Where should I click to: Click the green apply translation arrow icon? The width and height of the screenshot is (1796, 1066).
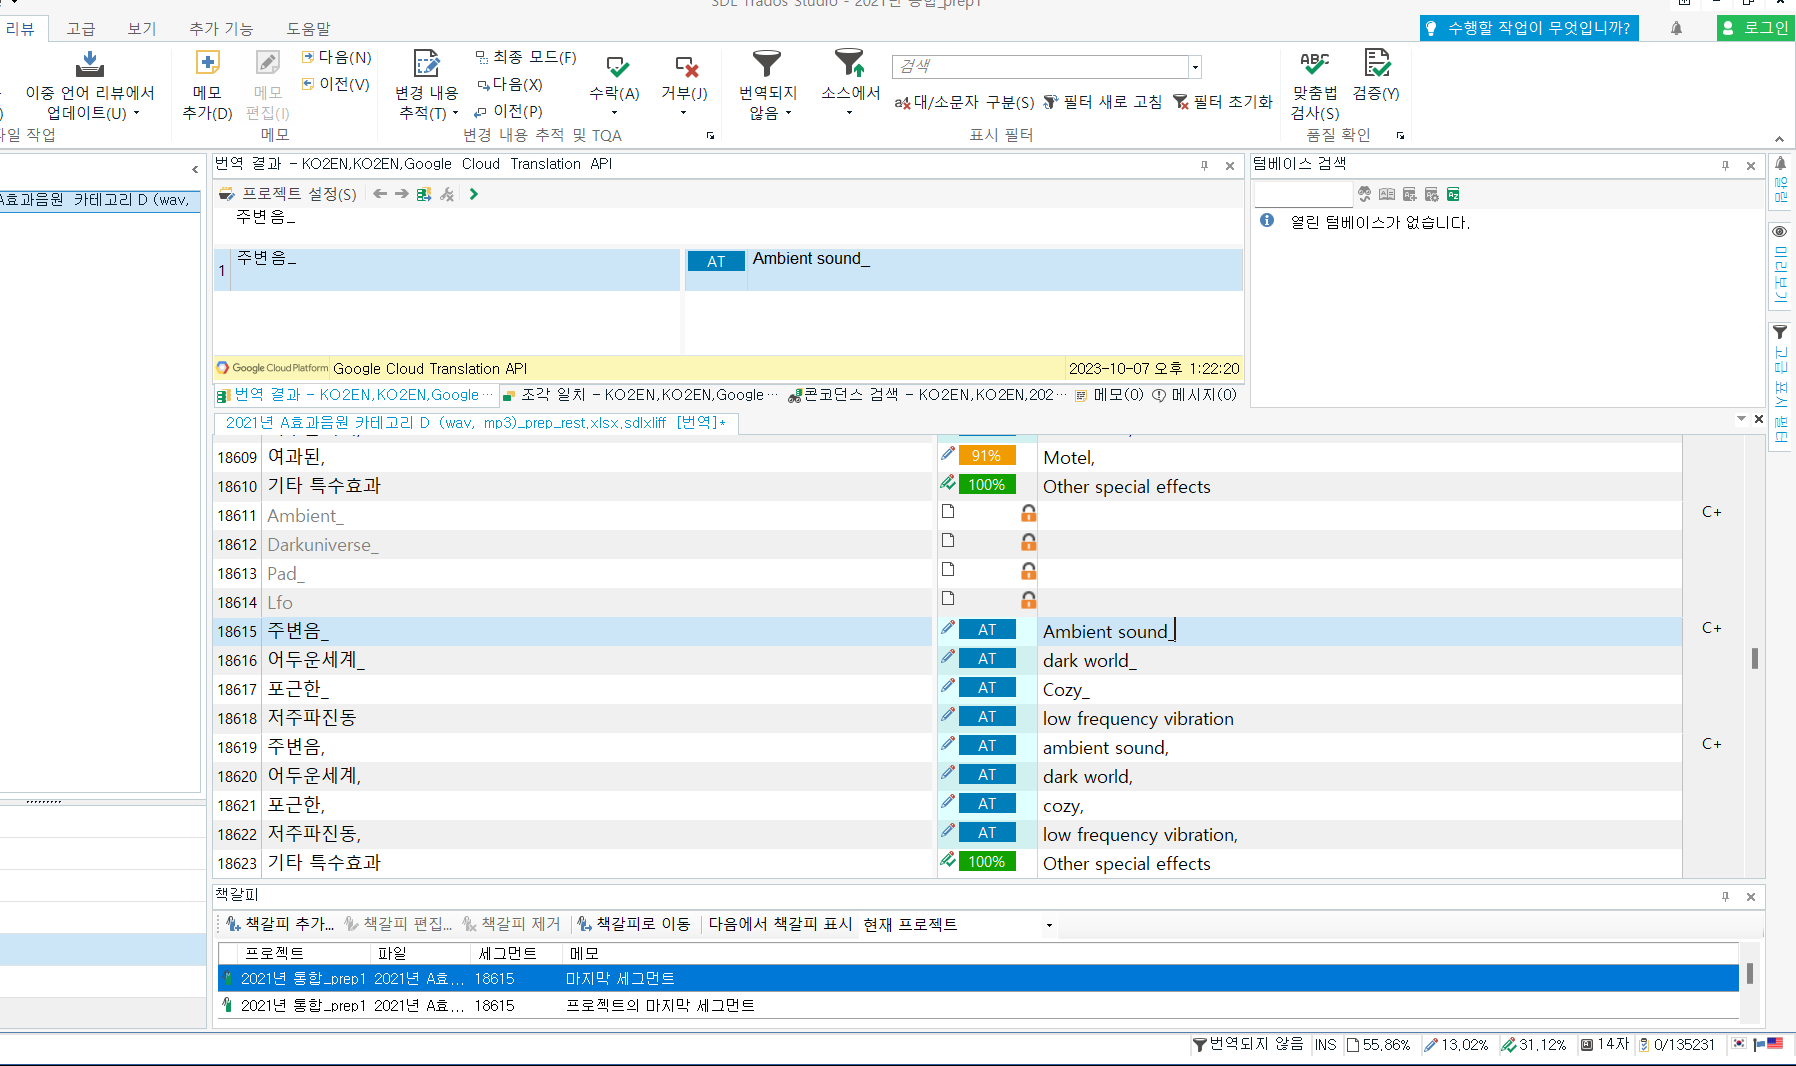pyautogui.click(x=474, y=194)
